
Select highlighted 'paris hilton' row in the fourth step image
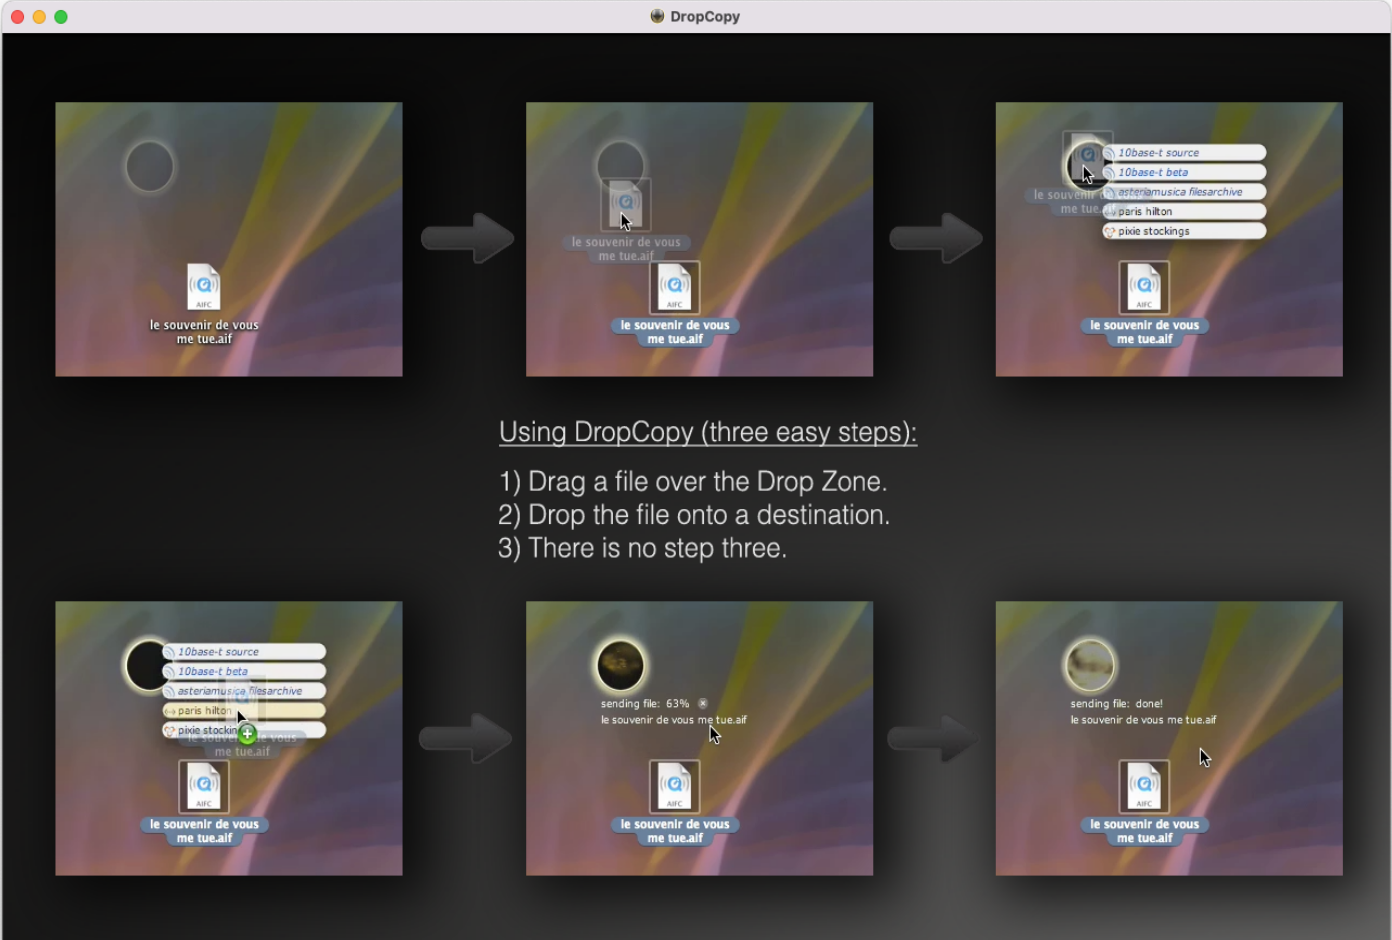244,711
